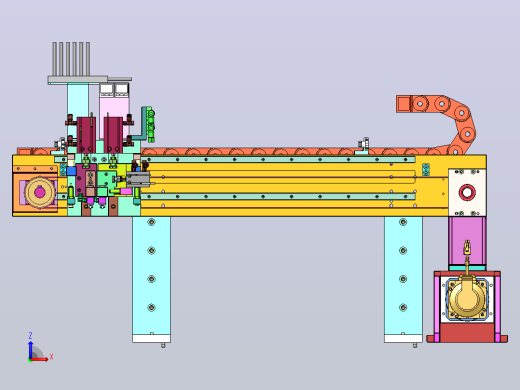Screen dimensions: 520x390
Task: Pick the magenta motor body below end plate
Action: [x=467, y=241]
